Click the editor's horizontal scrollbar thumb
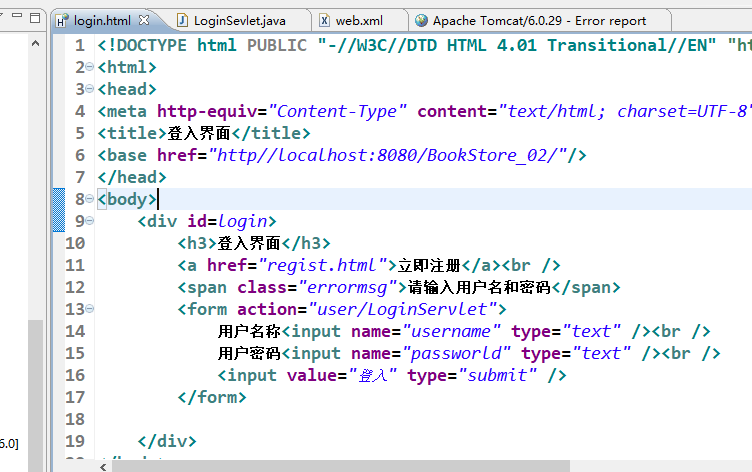The height and width of the screenshot is (472, 752). [341, 467]
